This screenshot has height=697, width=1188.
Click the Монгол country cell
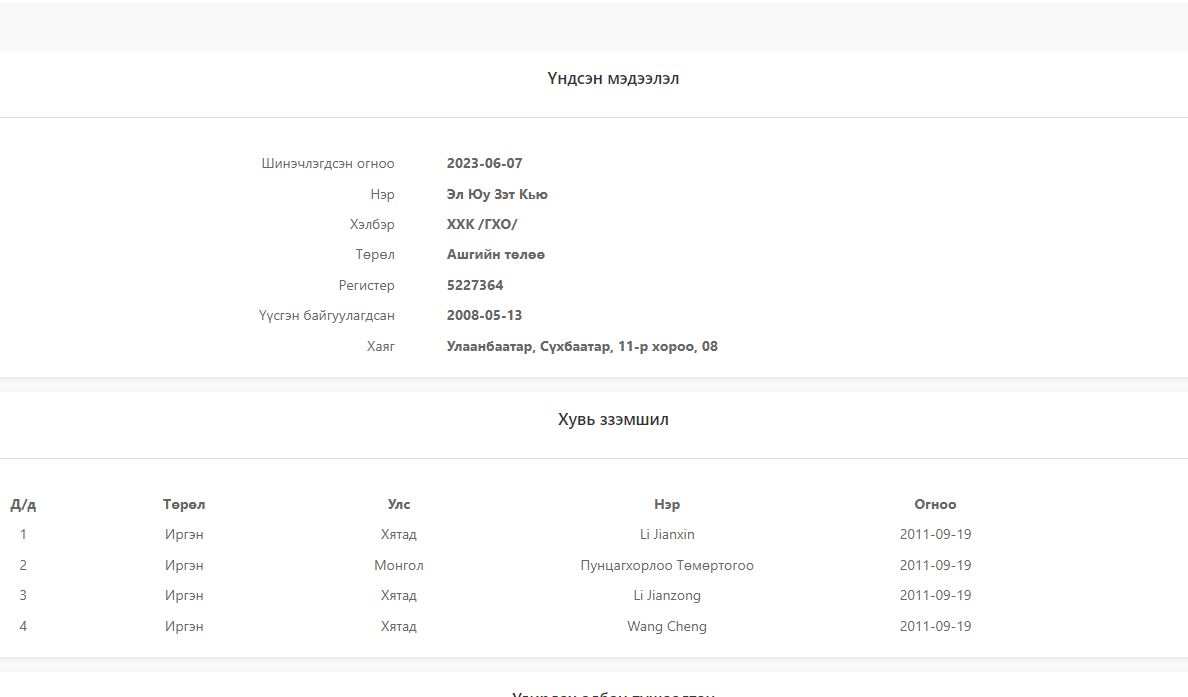pyautogui.click(x=399, y=565)
